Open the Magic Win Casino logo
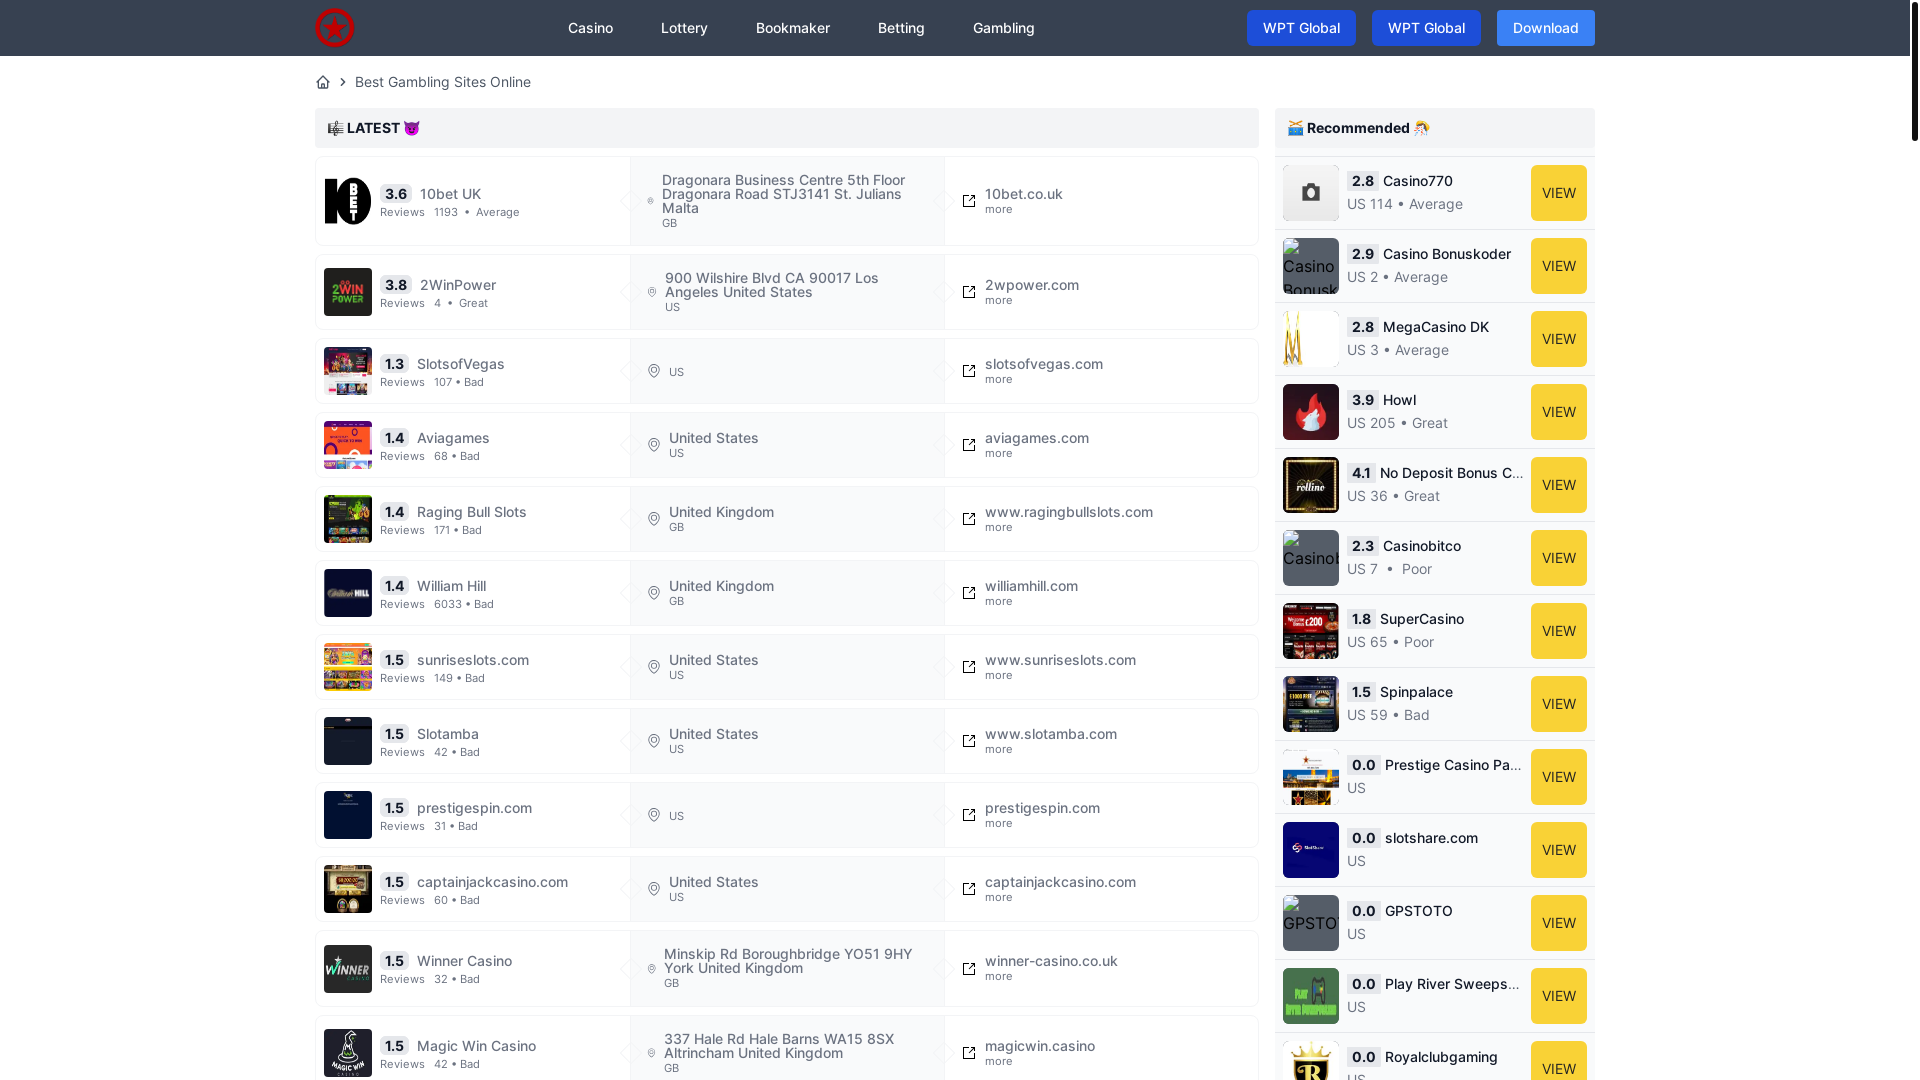Viewport: 1920px width, 1080px height. pyautogui.click(x=348, y=1053)
